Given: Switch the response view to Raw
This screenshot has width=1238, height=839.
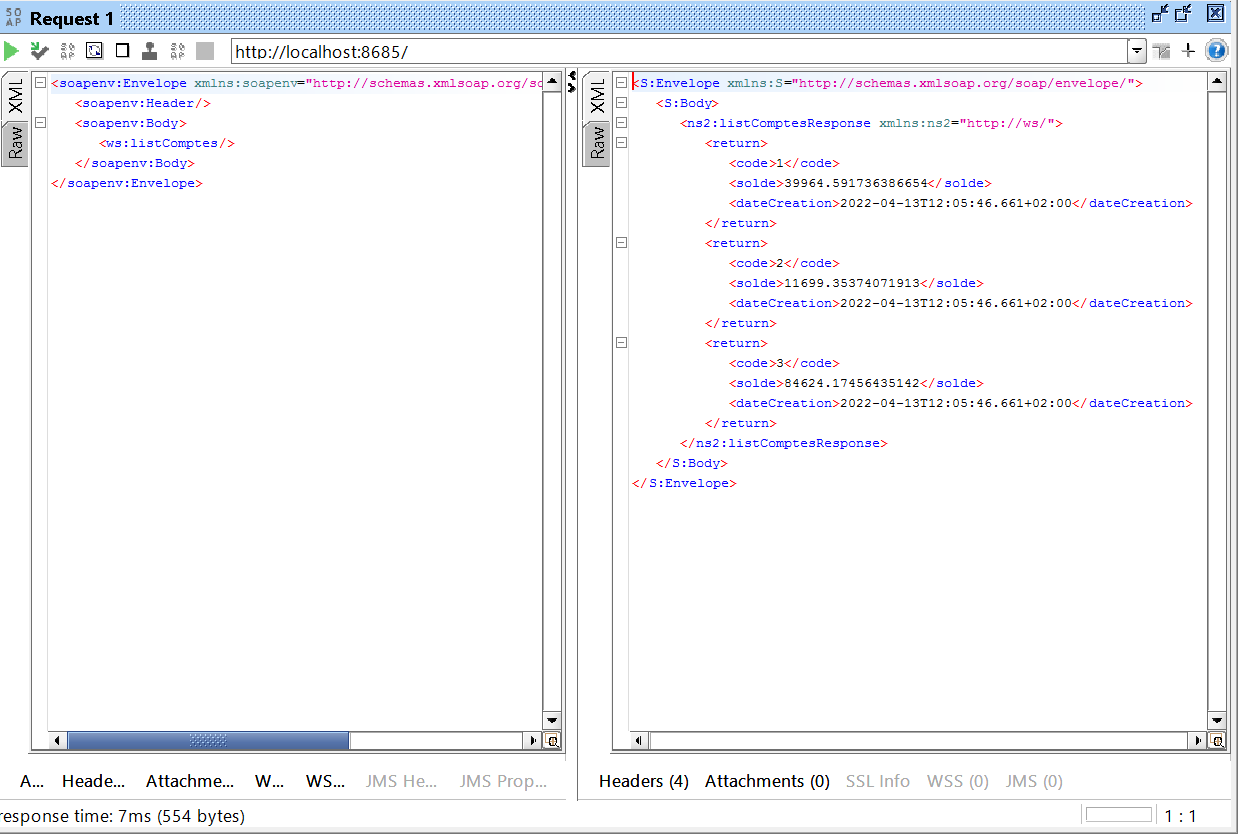Looking at the screenshot, I should [x=597, y=143].
